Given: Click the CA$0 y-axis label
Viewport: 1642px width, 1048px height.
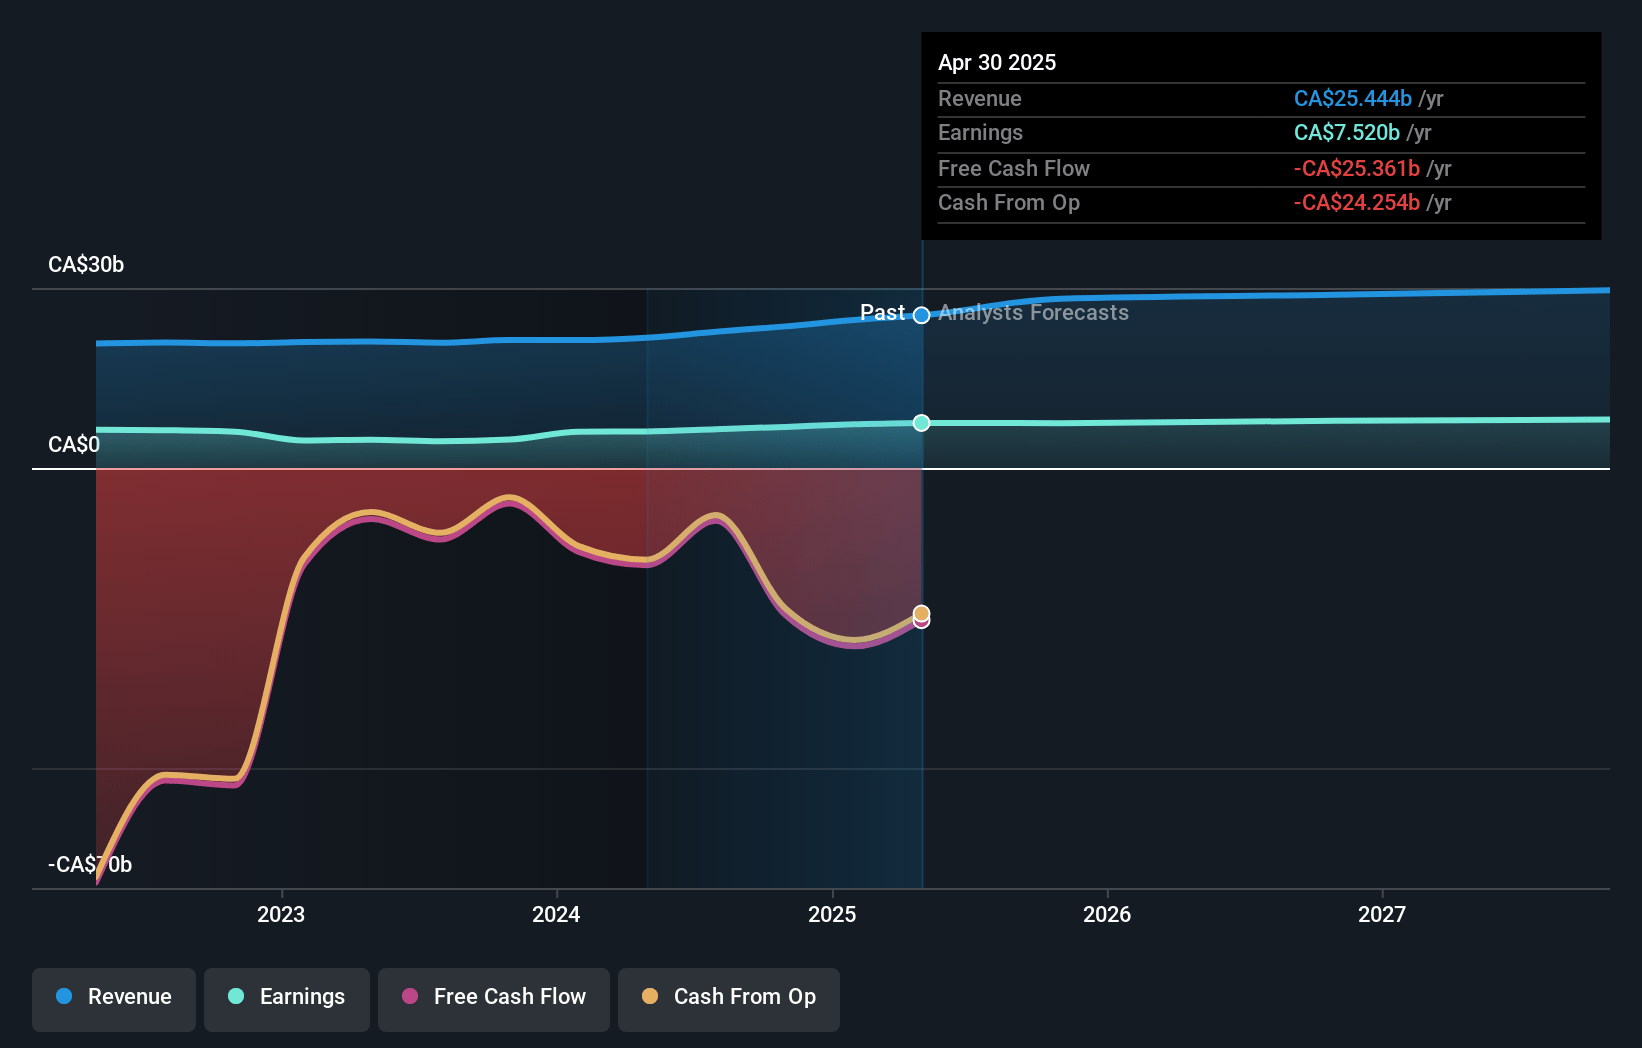Looking at the screenshot, I should 74,445.
